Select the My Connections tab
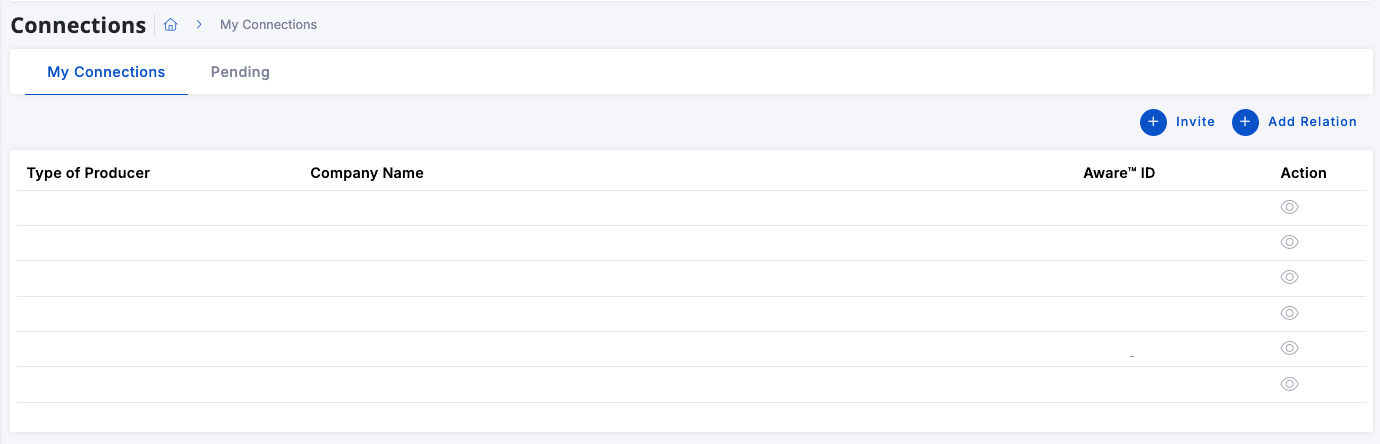Screen dimensions: 1380x444 tap(106, 72)
